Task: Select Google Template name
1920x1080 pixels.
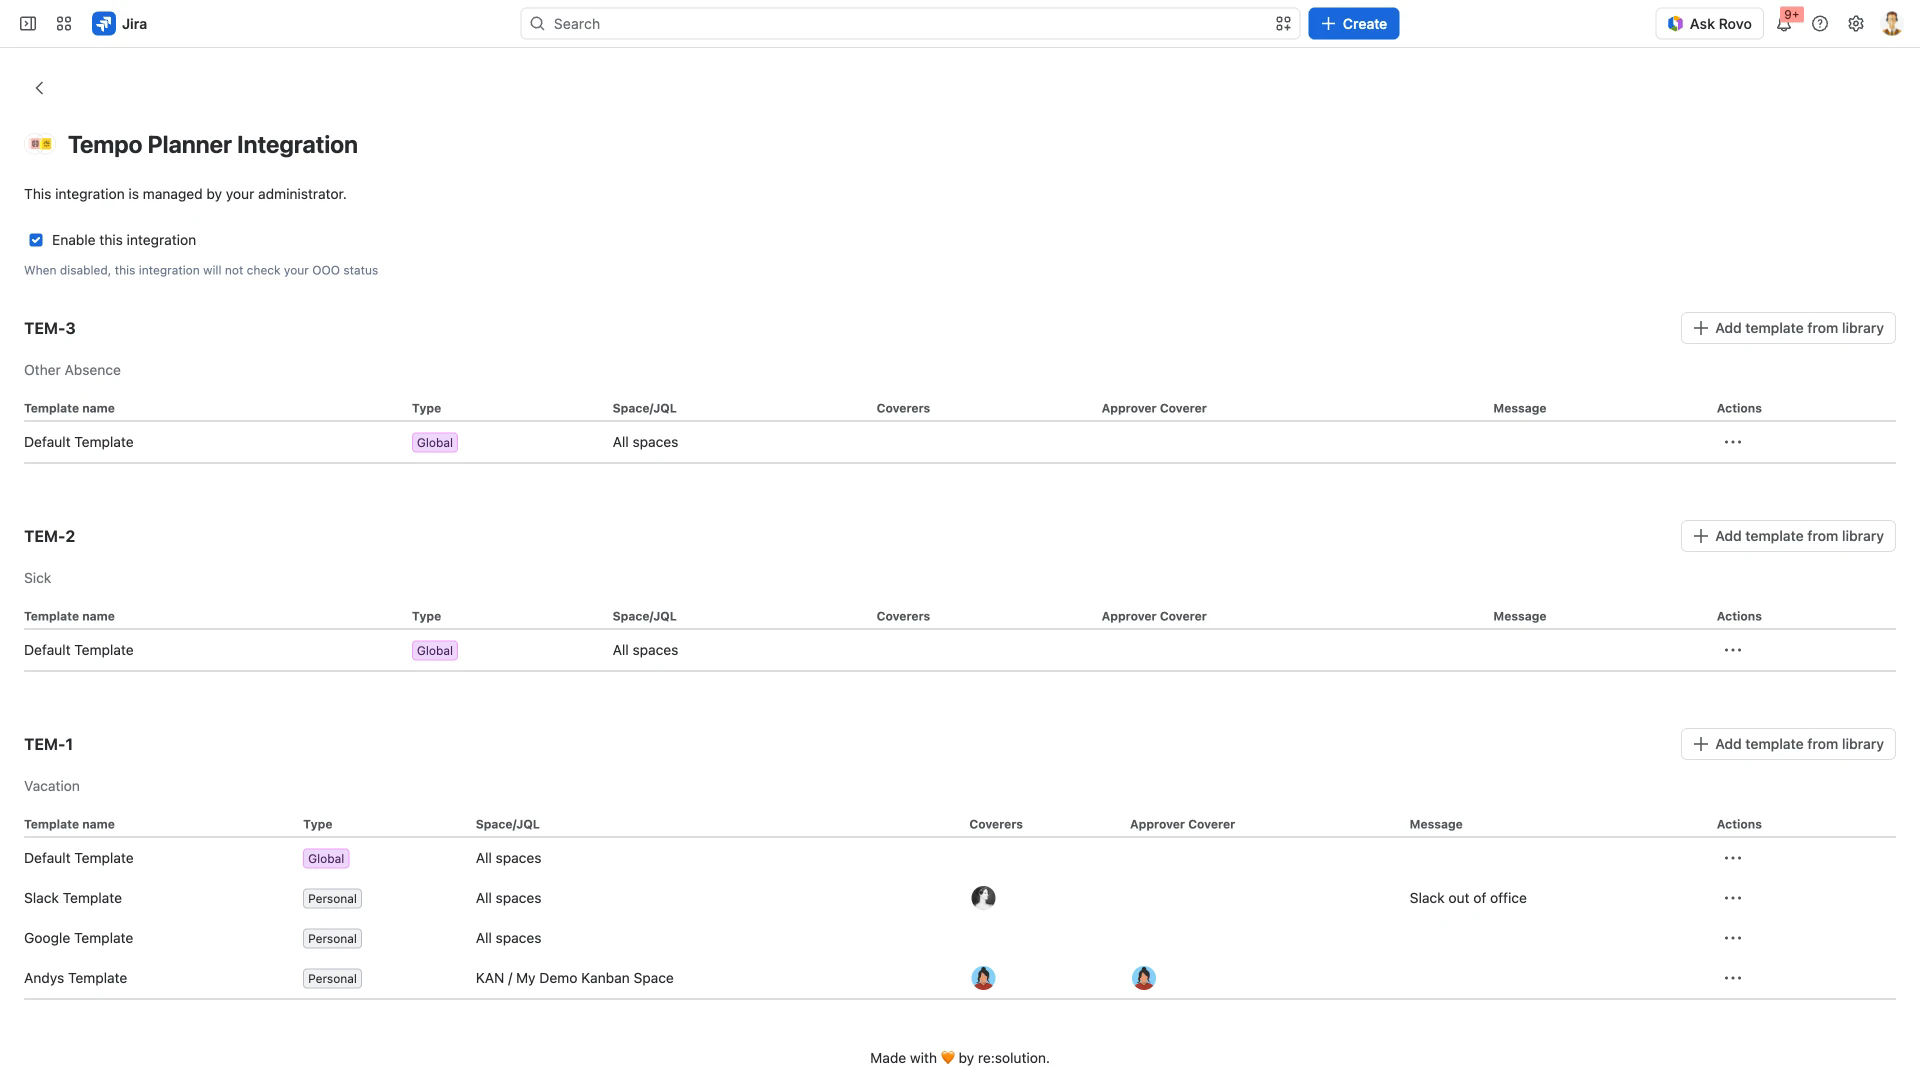Action: [78, 938]
